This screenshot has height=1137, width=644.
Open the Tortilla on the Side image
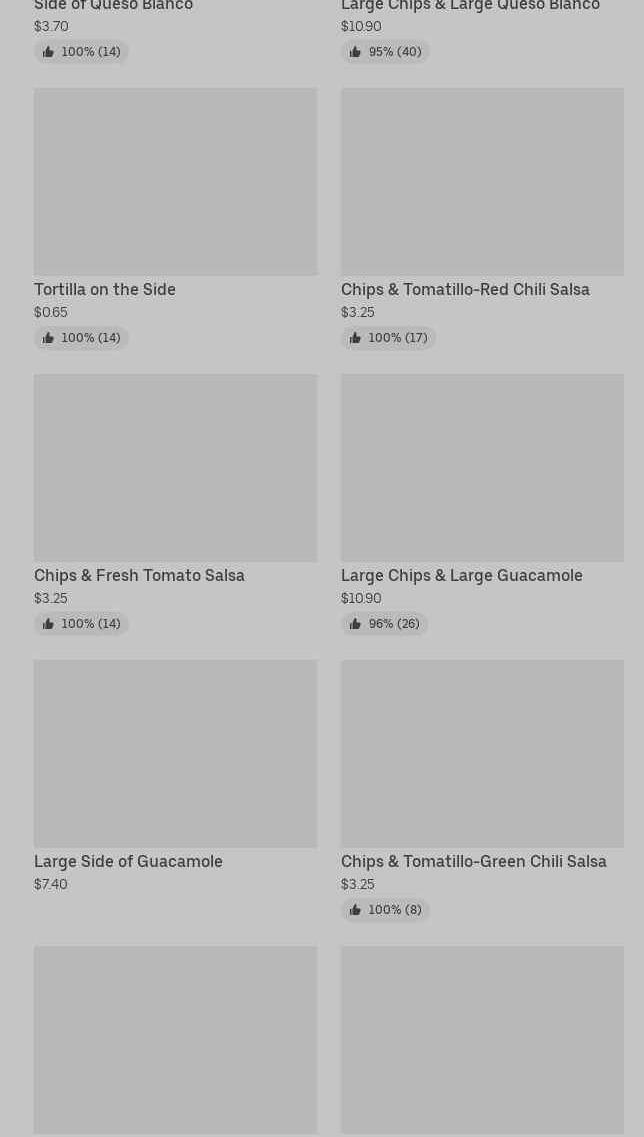[x=175, y=181]
